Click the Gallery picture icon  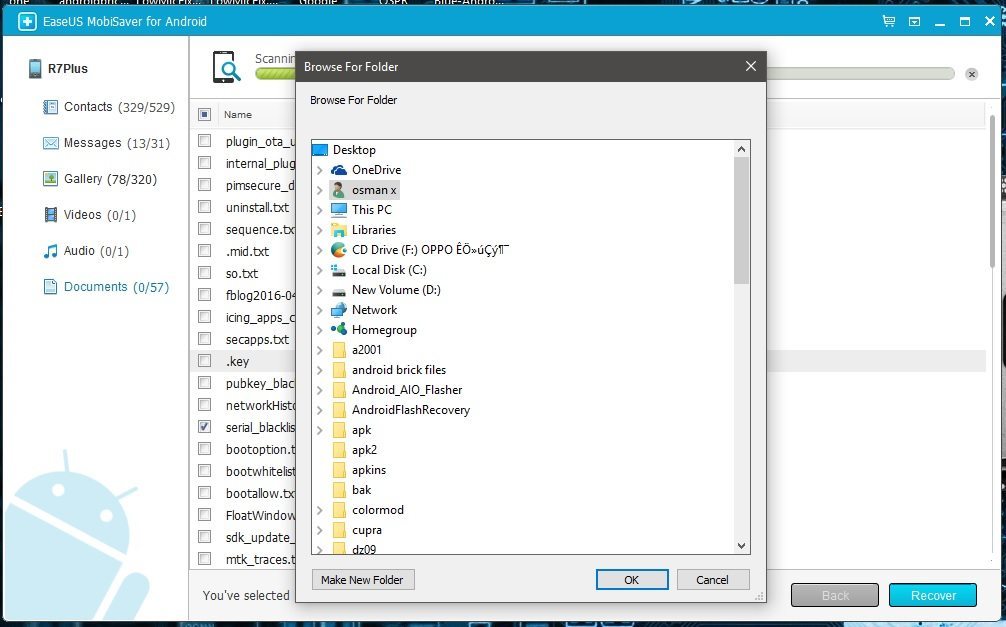pos(50,179)
